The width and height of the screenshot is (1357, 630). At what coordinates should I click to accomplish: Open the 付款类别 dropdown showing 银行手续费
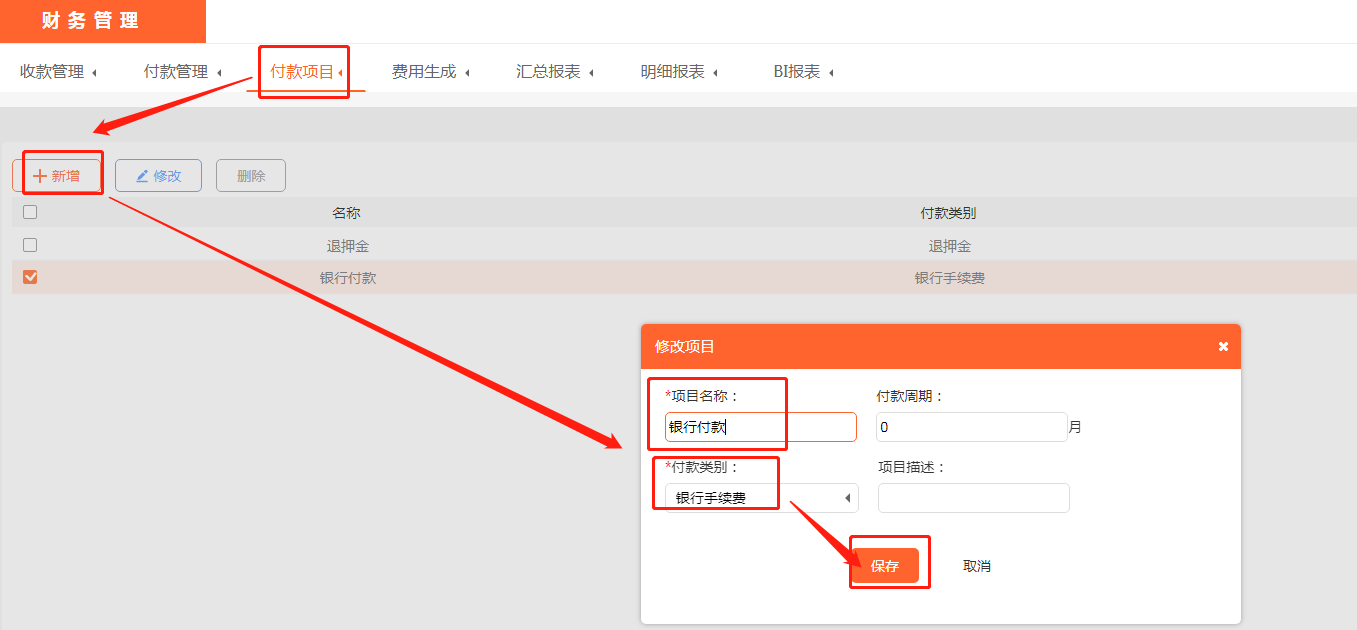coord(762,498)
